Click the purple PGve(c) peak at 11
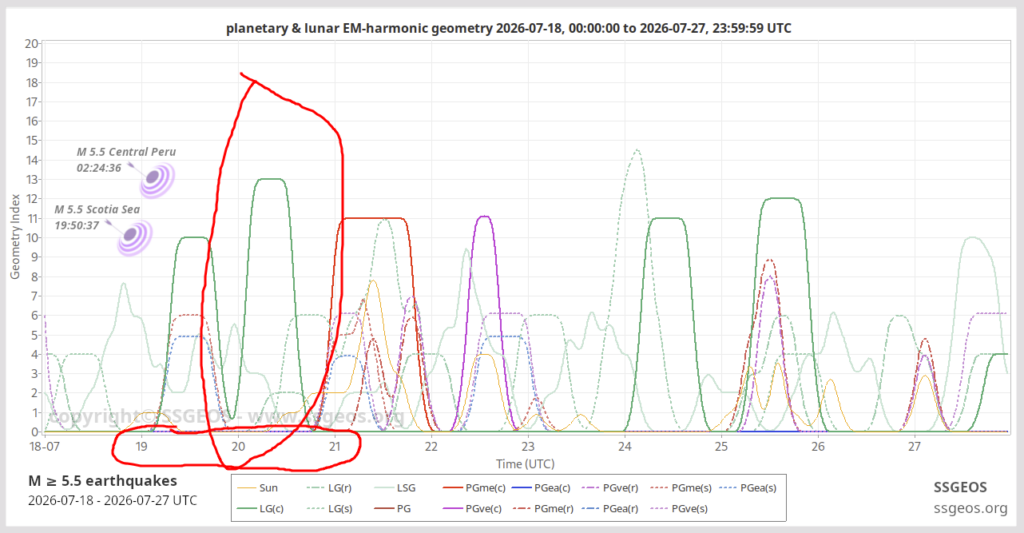Screen dimensions: 1024x533 pyautogui.click(x=483, y=217)
